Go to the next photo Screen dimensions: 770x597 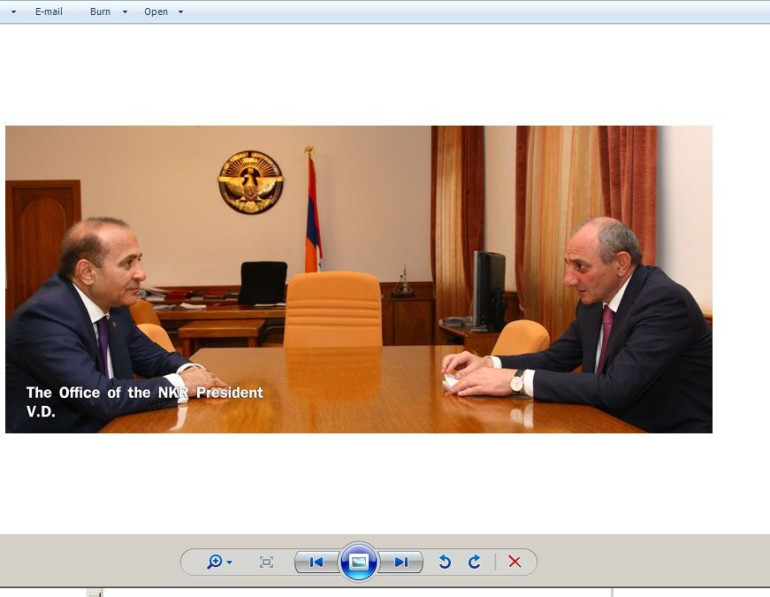[401, 562]
